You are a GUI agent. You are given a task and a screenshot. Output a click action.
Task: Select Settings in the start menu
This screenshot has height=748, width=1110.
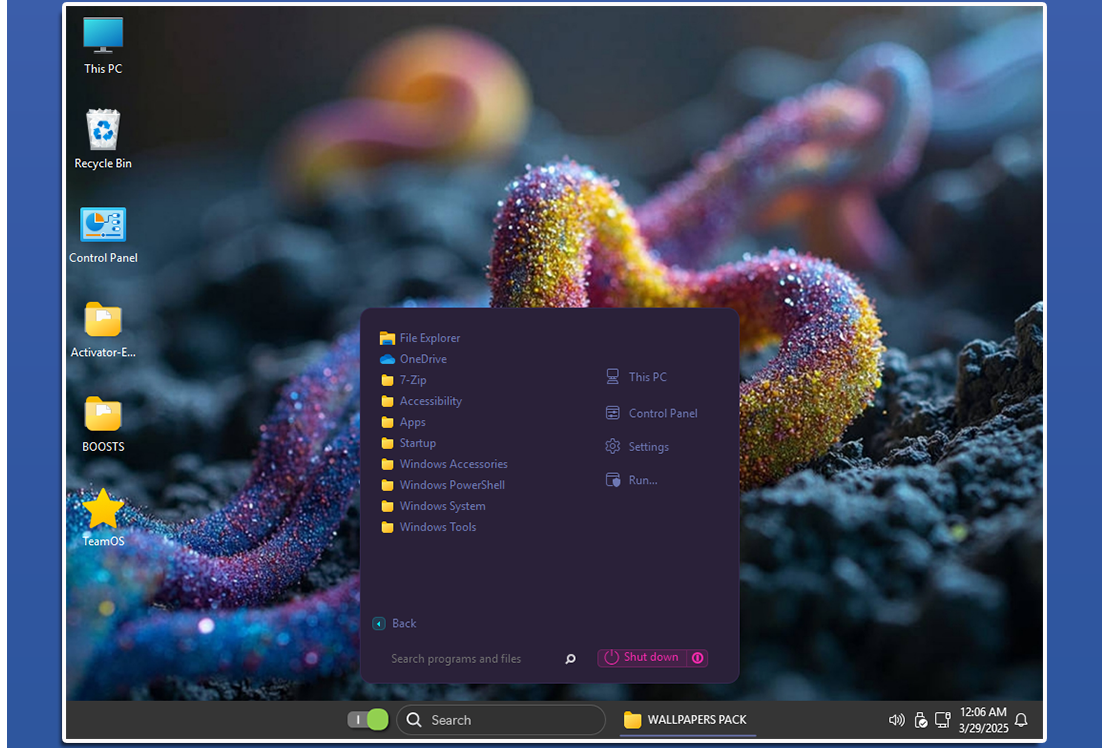pos(648,447)
